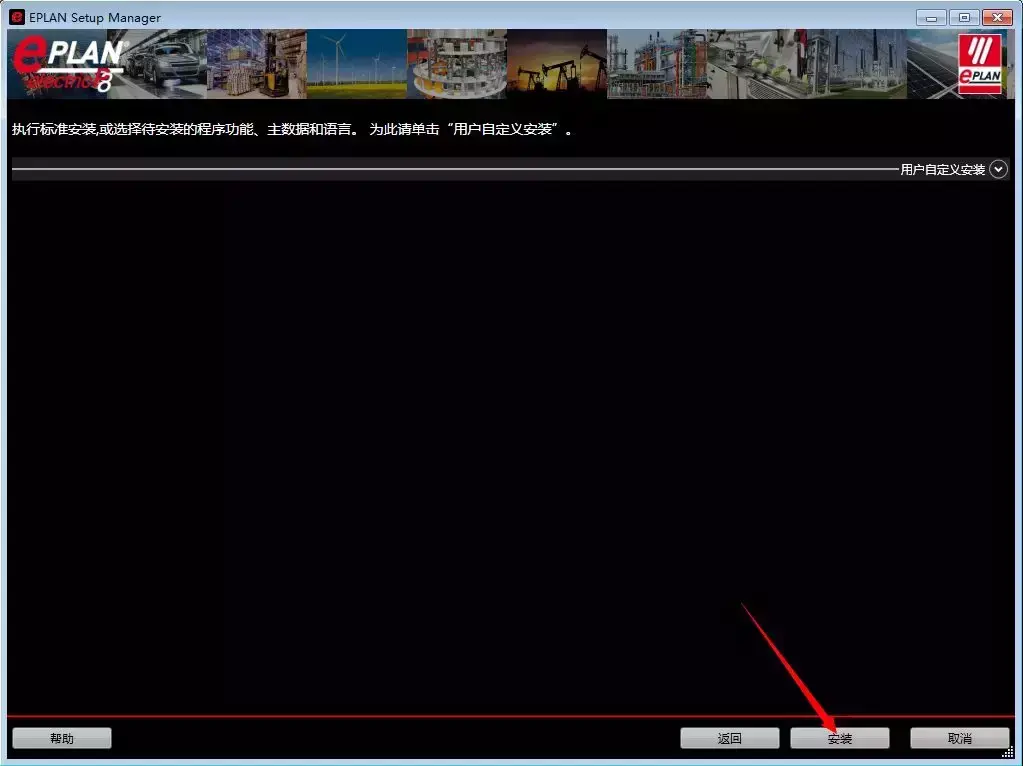Click 返回 to go back
Viewport: 1023px width, 766px height.
729,737
